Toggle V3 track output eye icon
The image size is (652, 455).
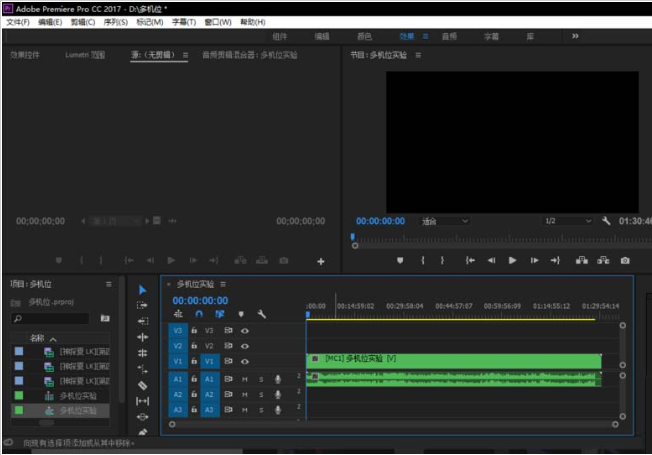[245, 330]
